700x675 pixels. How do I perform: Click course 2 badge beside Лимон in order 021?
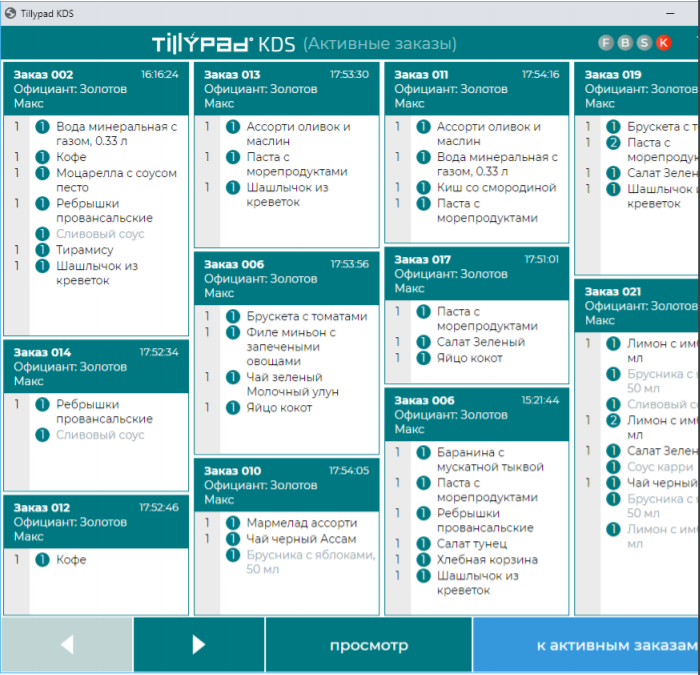(613, 420)
